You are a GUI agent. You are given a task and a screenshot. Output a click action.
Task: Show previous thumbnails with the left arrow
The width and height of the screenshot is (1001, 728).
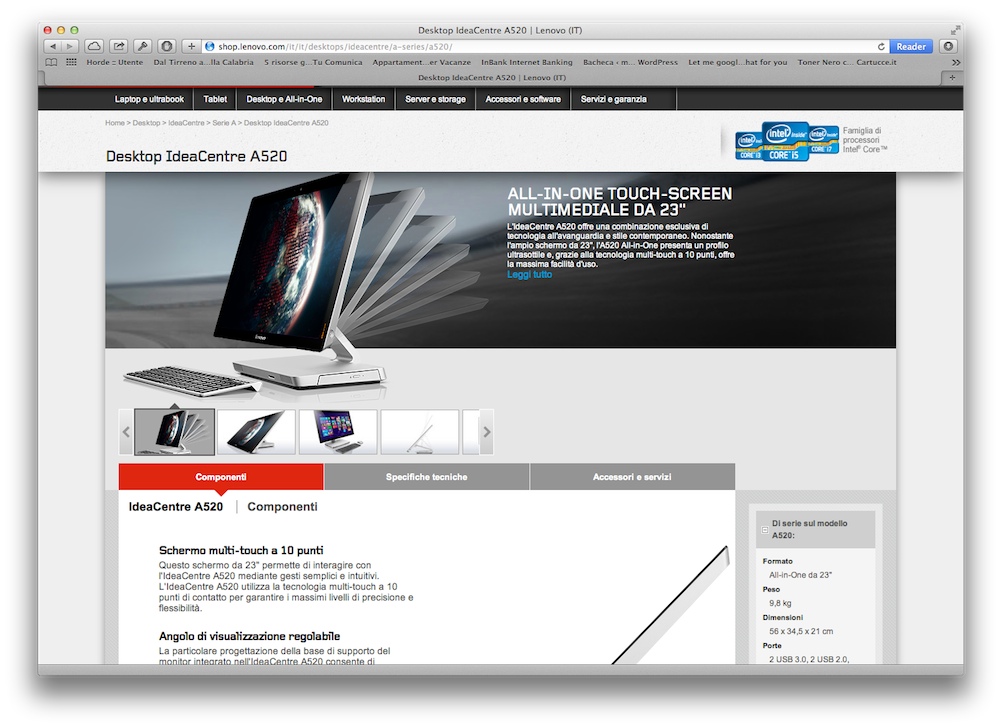pyautogui.click(x=126, y=432)
